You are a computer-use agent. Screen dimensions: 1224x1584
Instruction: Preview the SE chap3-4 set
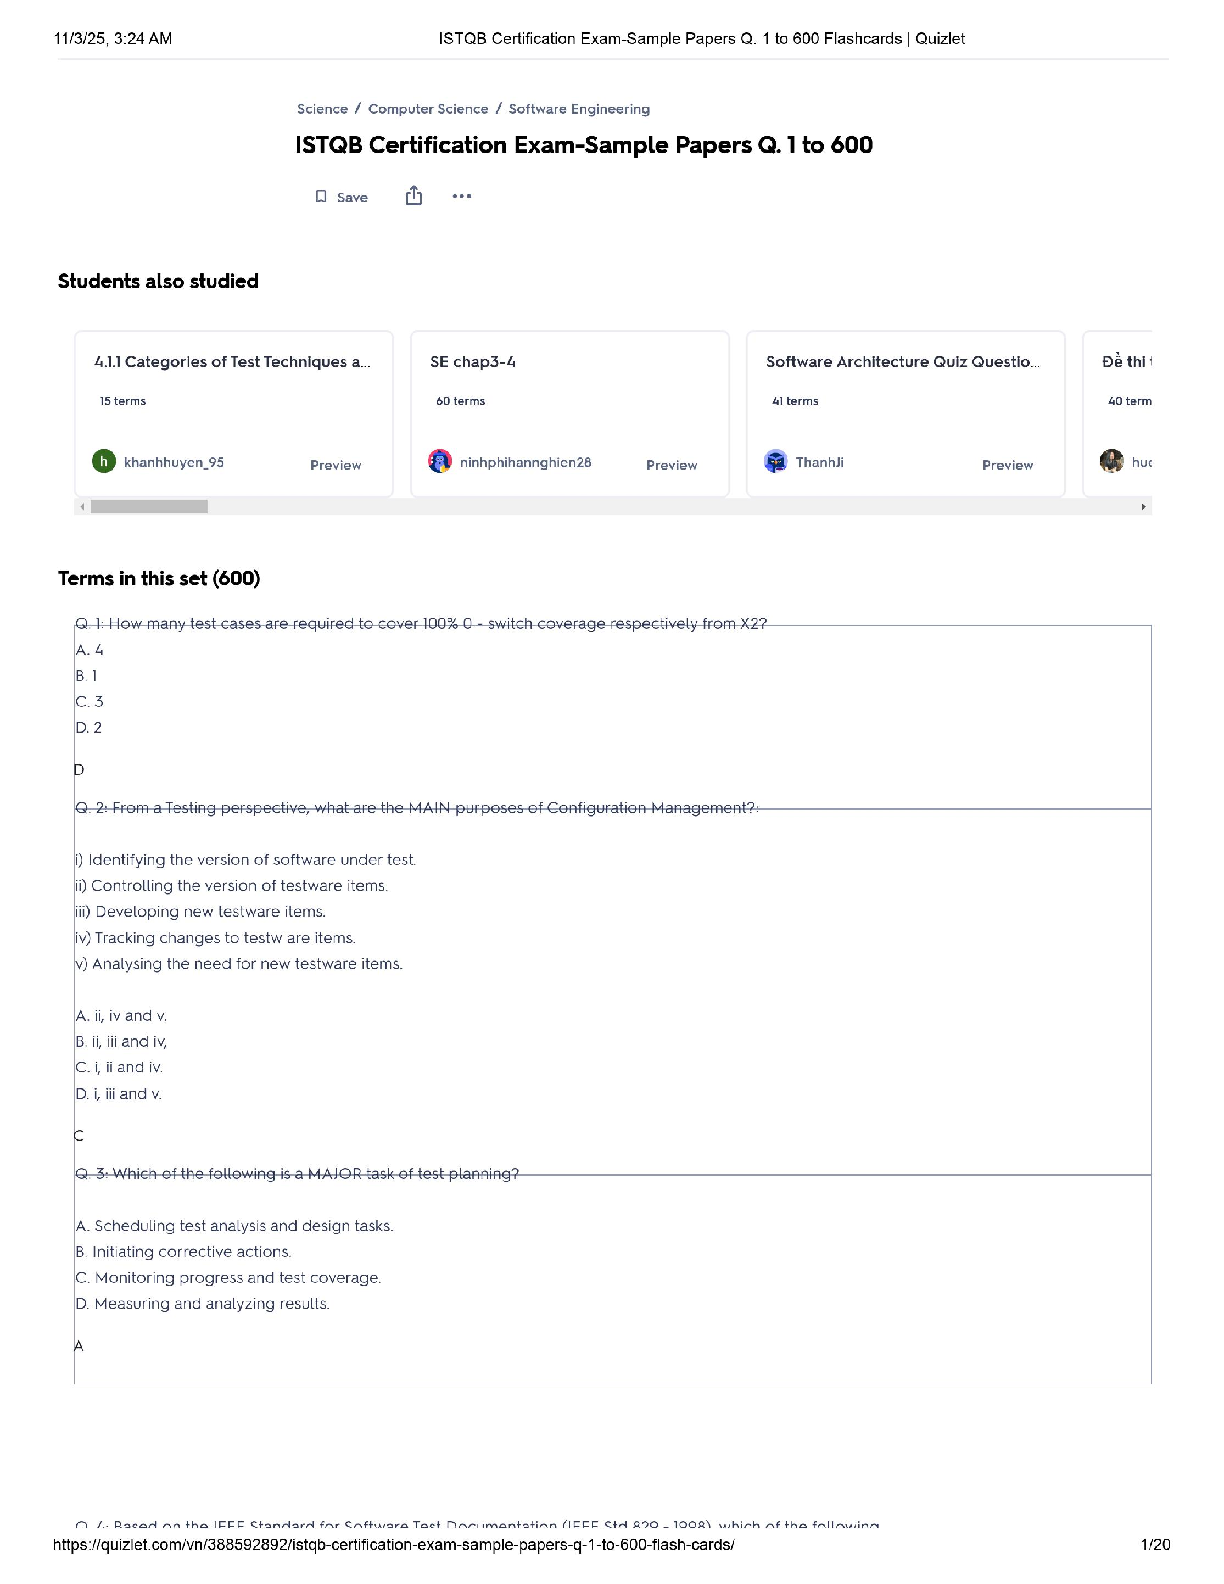click(671, 465)
